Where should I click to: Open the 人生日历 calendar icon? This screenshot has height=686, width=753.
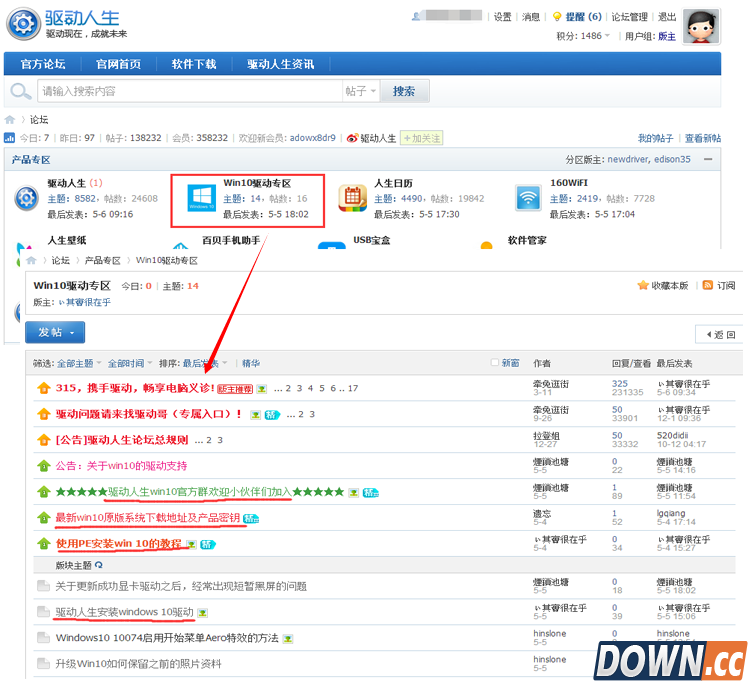pos(352,198)
